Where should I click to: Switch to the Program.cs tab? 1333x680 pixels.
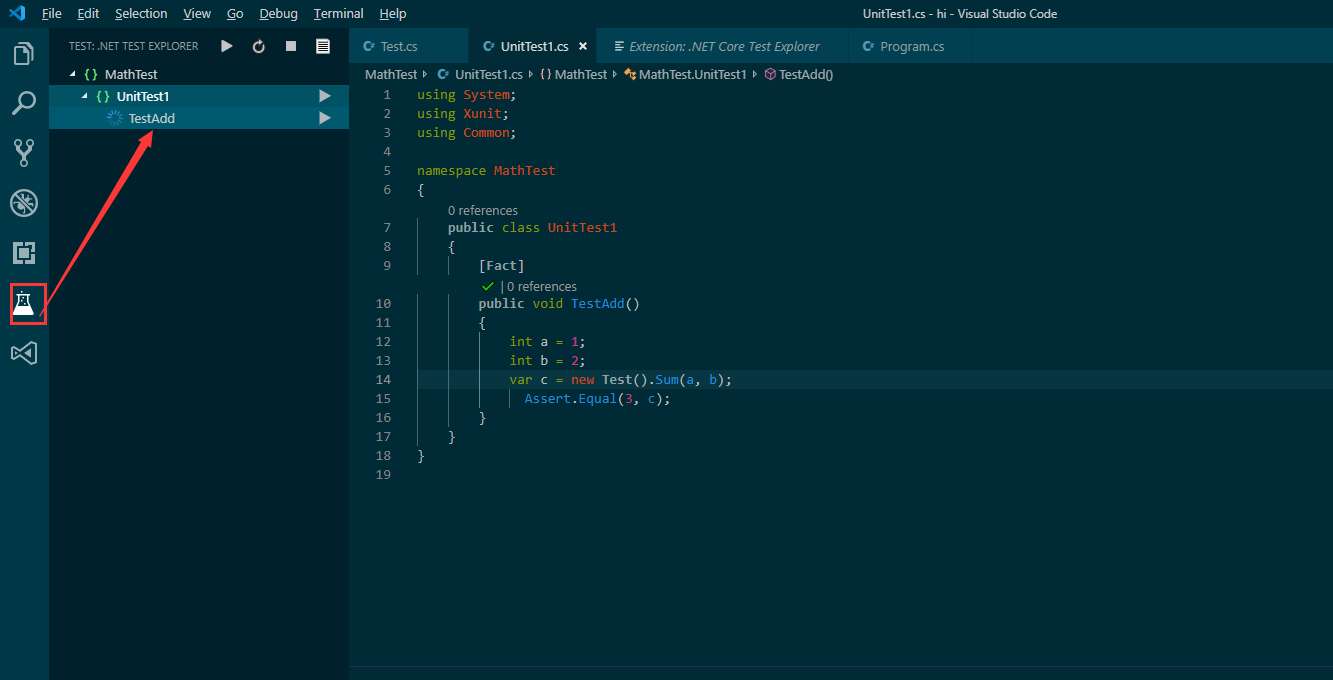(x=911, y=47)
